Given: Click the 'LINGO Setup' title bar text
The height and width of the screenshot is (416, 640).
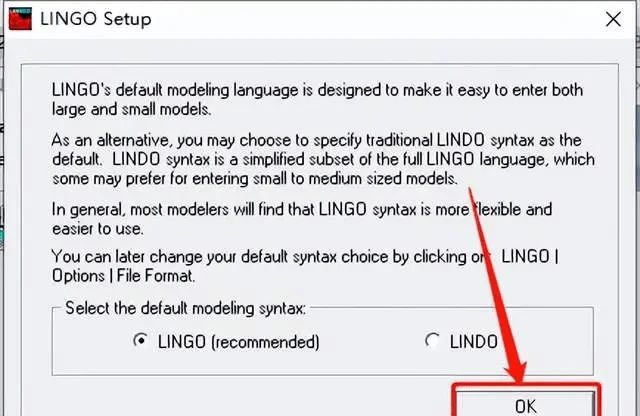Looking at the screenshot, I should pos(96,19).
